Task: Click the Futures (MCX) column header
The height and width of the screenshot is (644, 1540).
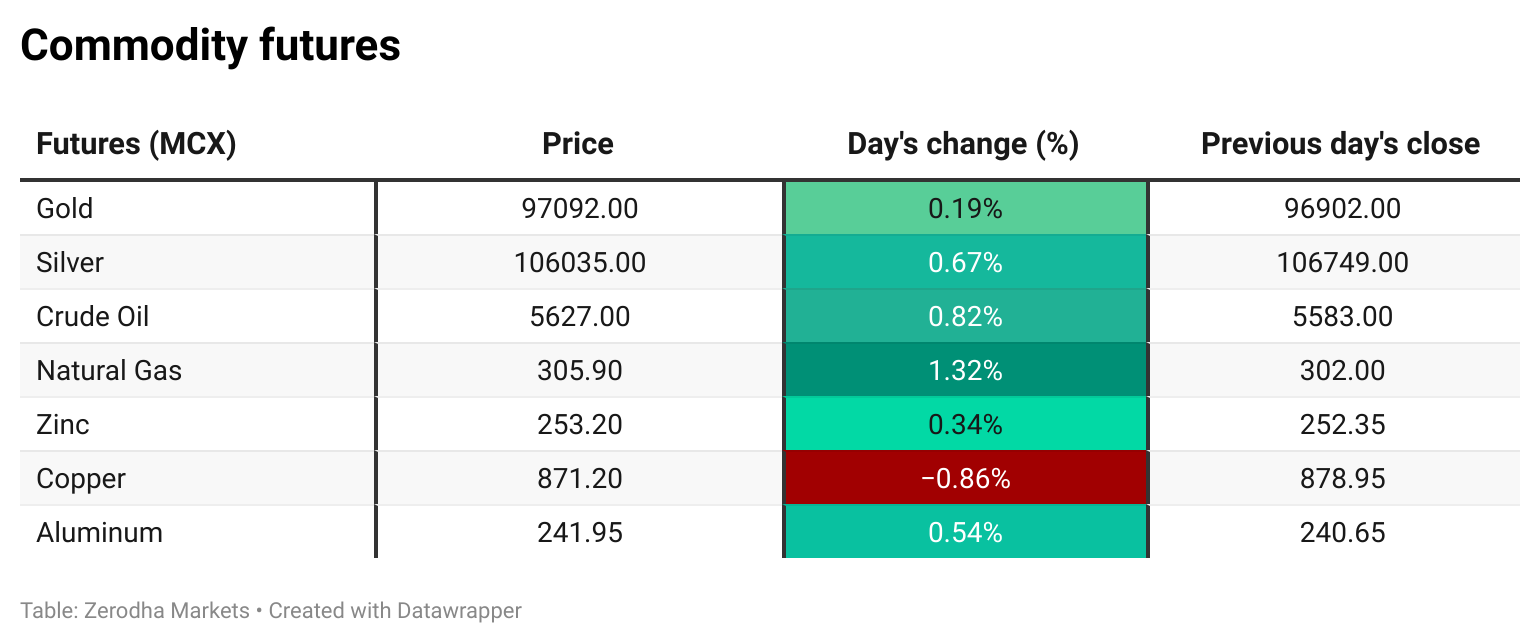Action: pos(136,144)
